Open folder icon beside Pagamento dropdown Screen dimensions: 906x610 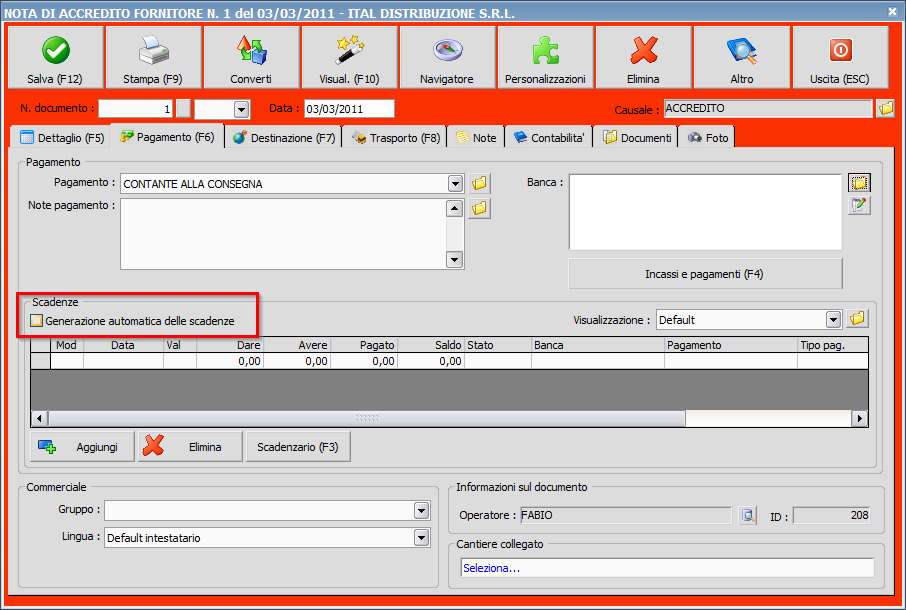[479, 184]
